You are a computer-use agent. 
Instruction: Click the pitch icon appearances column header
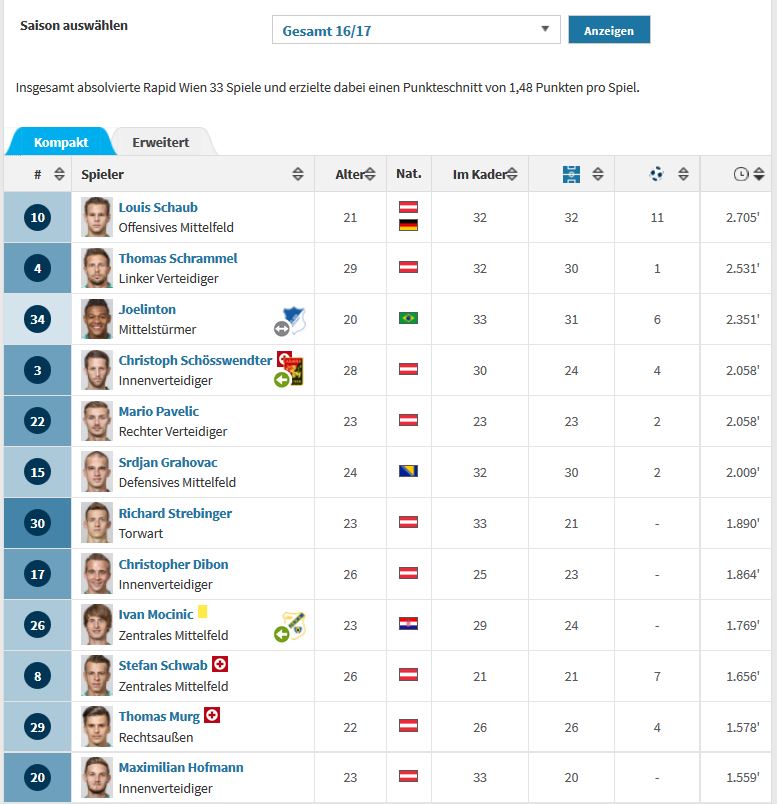point(571,174)
